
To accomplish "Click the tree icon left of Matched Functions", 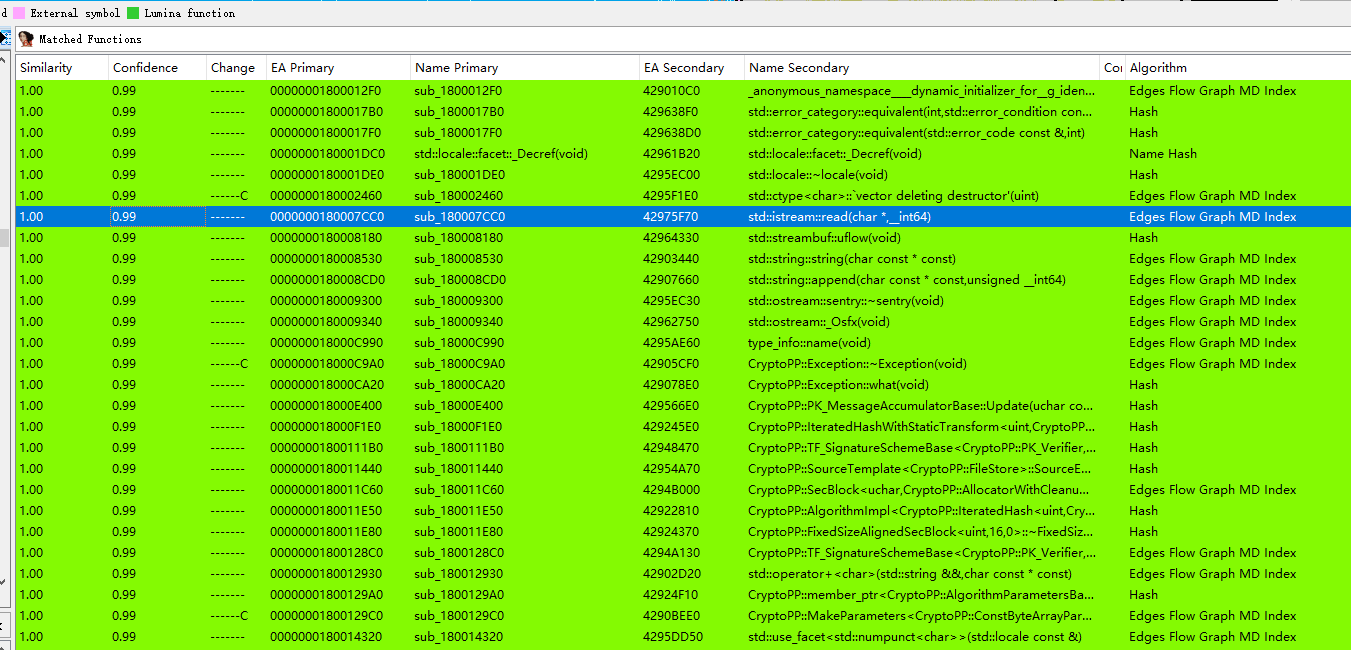I will [5, 39].
